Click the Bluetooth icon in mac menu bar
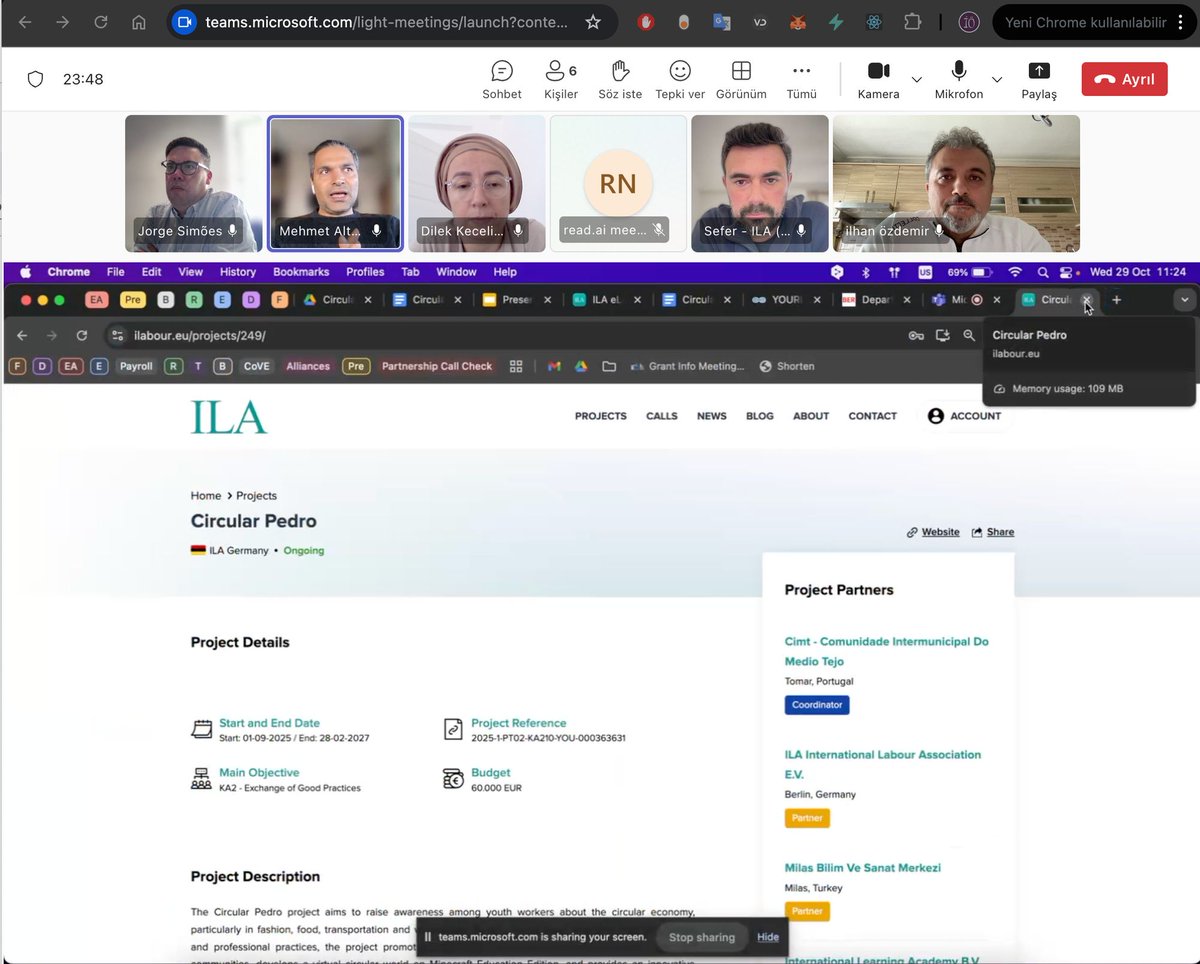Screen dimensions: 1200x964 (x=865, y=272)
